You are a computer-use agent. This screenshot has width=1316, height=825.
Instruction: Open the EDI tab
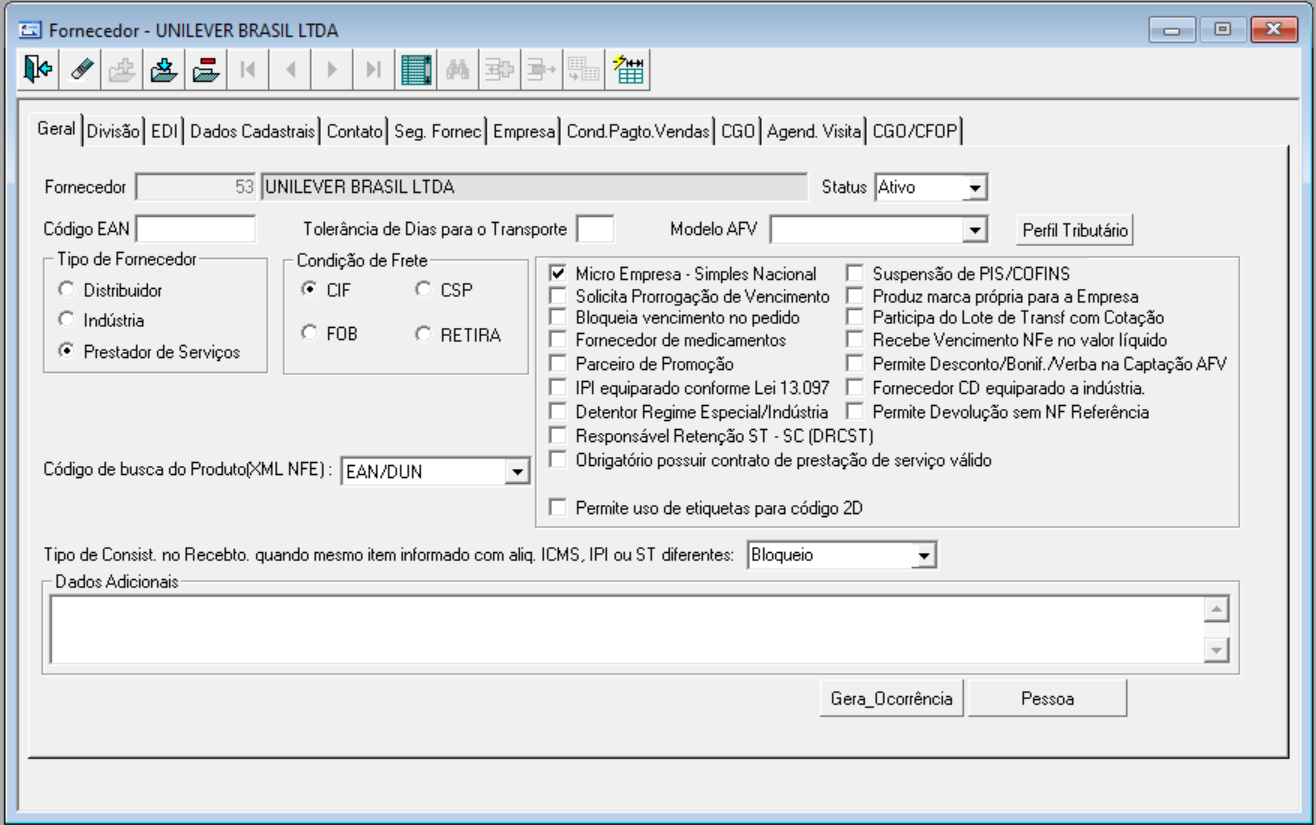pos(163,131)
